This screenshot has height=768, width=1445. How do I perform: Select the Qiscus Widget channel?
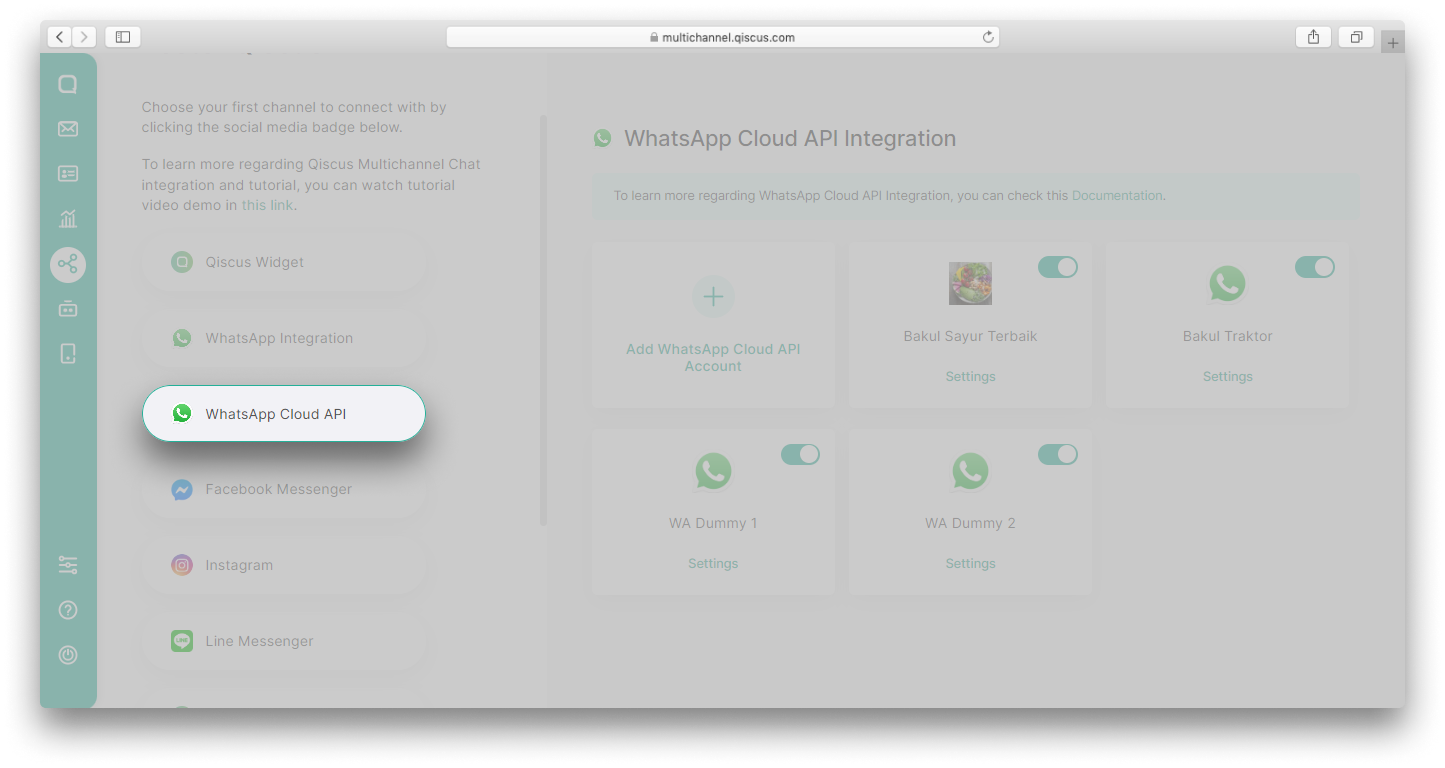coord(283,262)
